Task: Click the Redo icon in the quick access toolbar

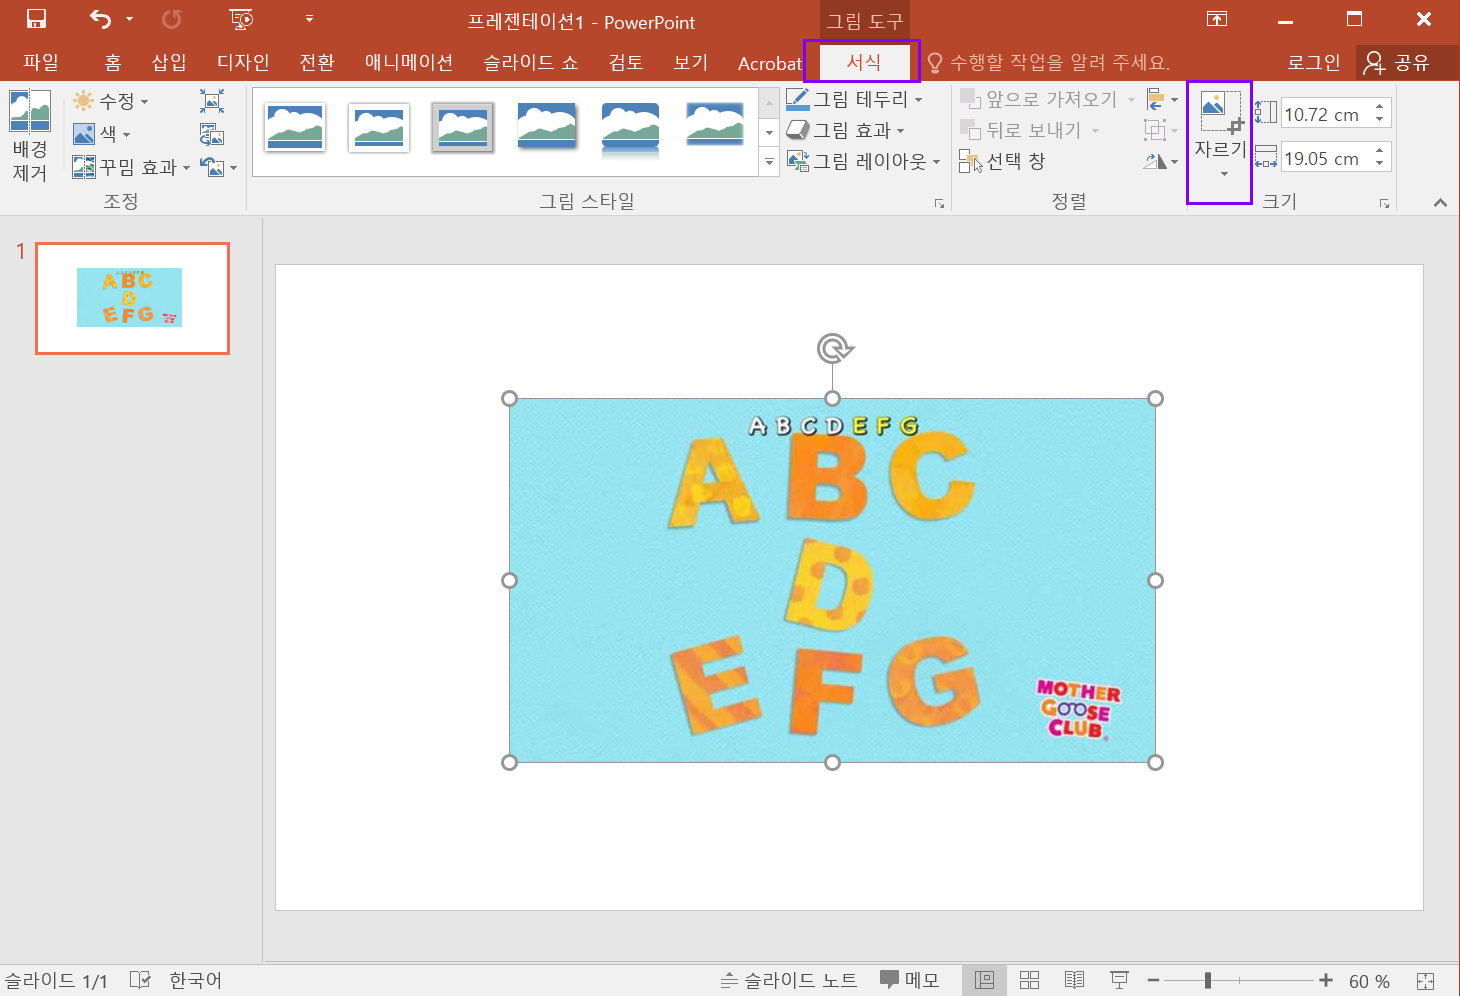Action: pos(171,19)
